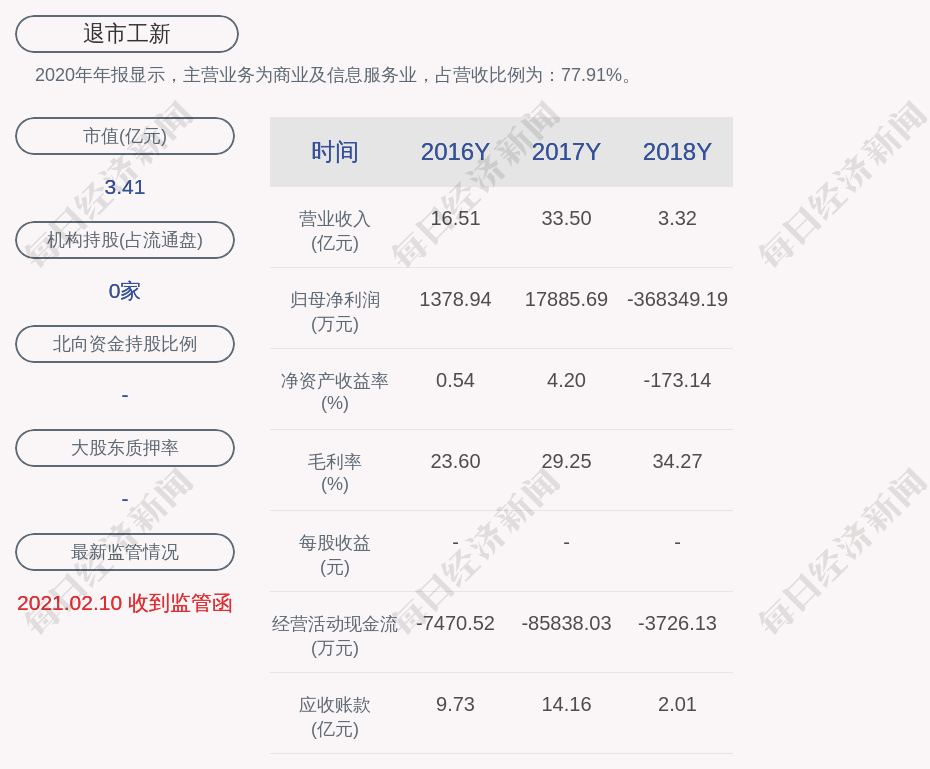
Task: Select receivables value 9.73
Action: coord(455,704)
